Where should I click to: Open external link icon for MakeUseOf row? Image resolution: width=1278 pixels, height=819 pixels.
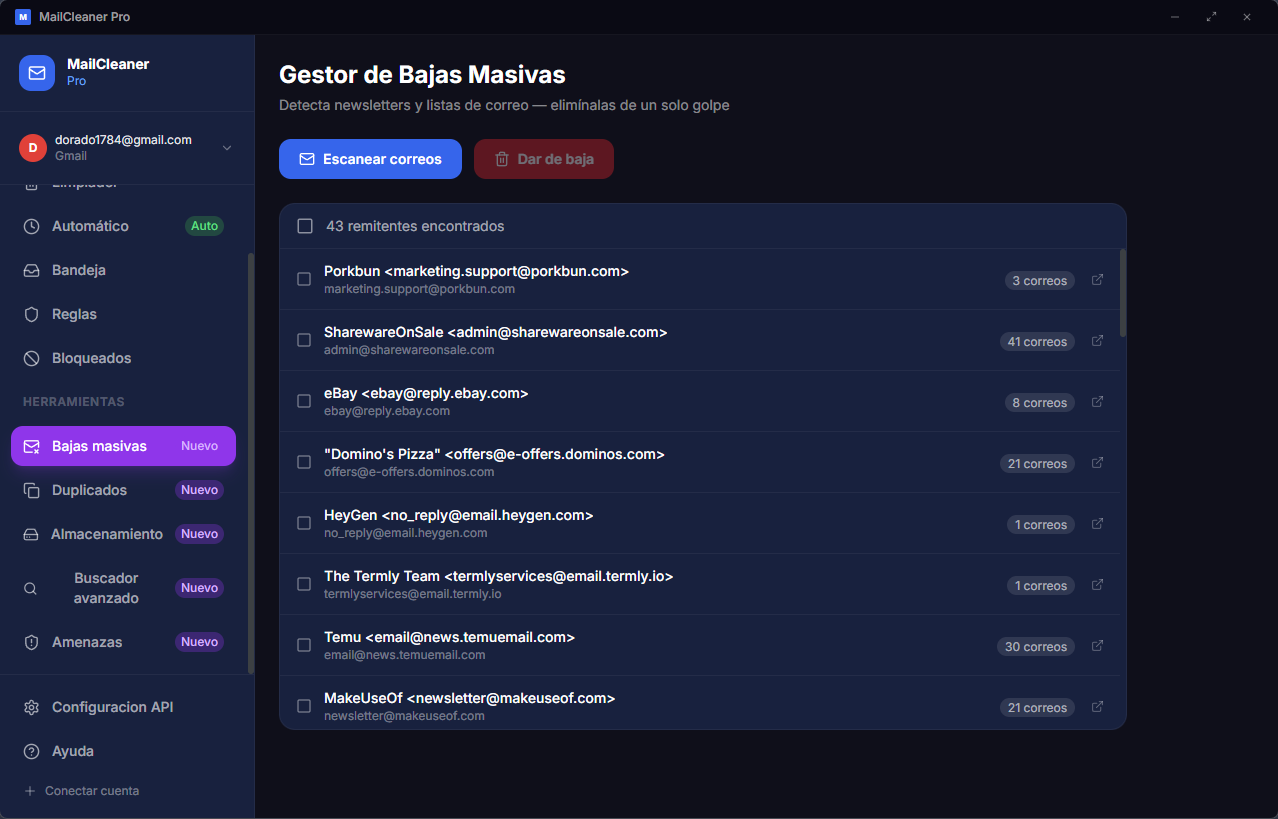point(1097,707)
